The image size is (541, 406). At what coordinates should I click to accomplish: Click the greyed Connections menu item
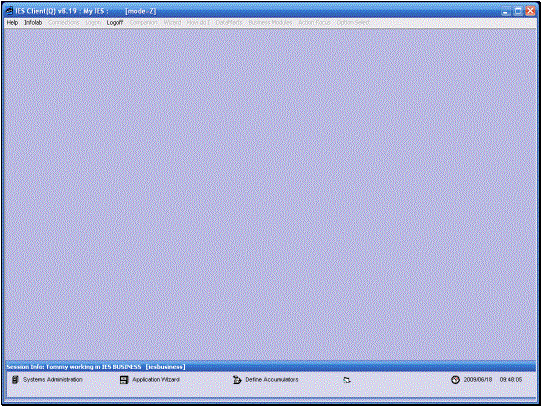(x=63, y=22)
